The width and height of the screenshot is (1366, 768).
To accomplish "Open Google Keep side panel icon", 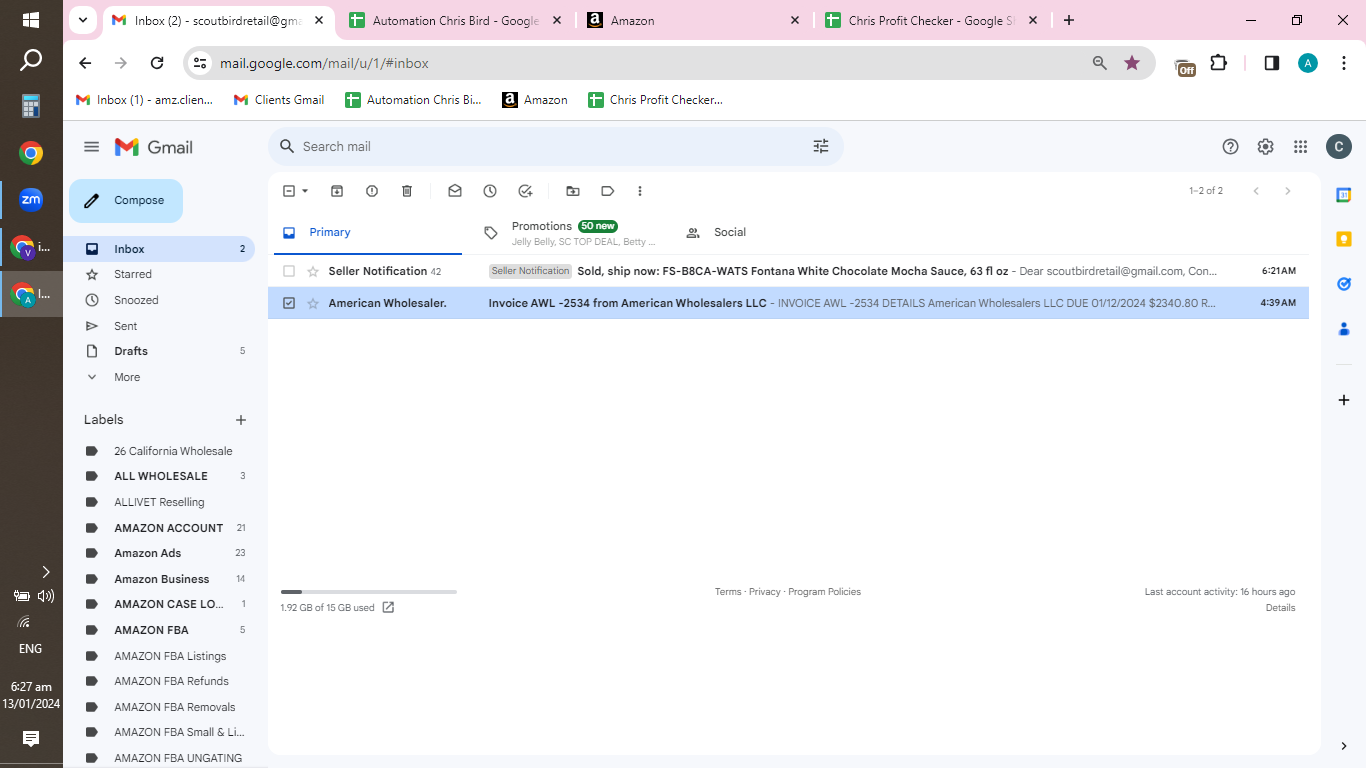I will (1344, 239).
